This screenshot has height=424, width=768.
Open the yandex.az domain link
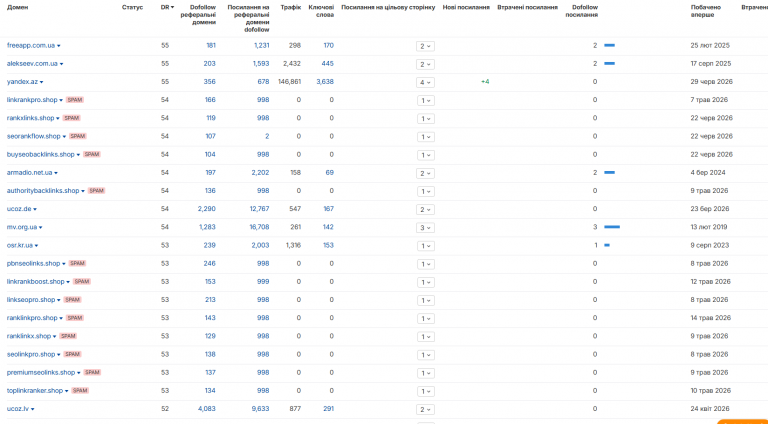coord(23,82)
